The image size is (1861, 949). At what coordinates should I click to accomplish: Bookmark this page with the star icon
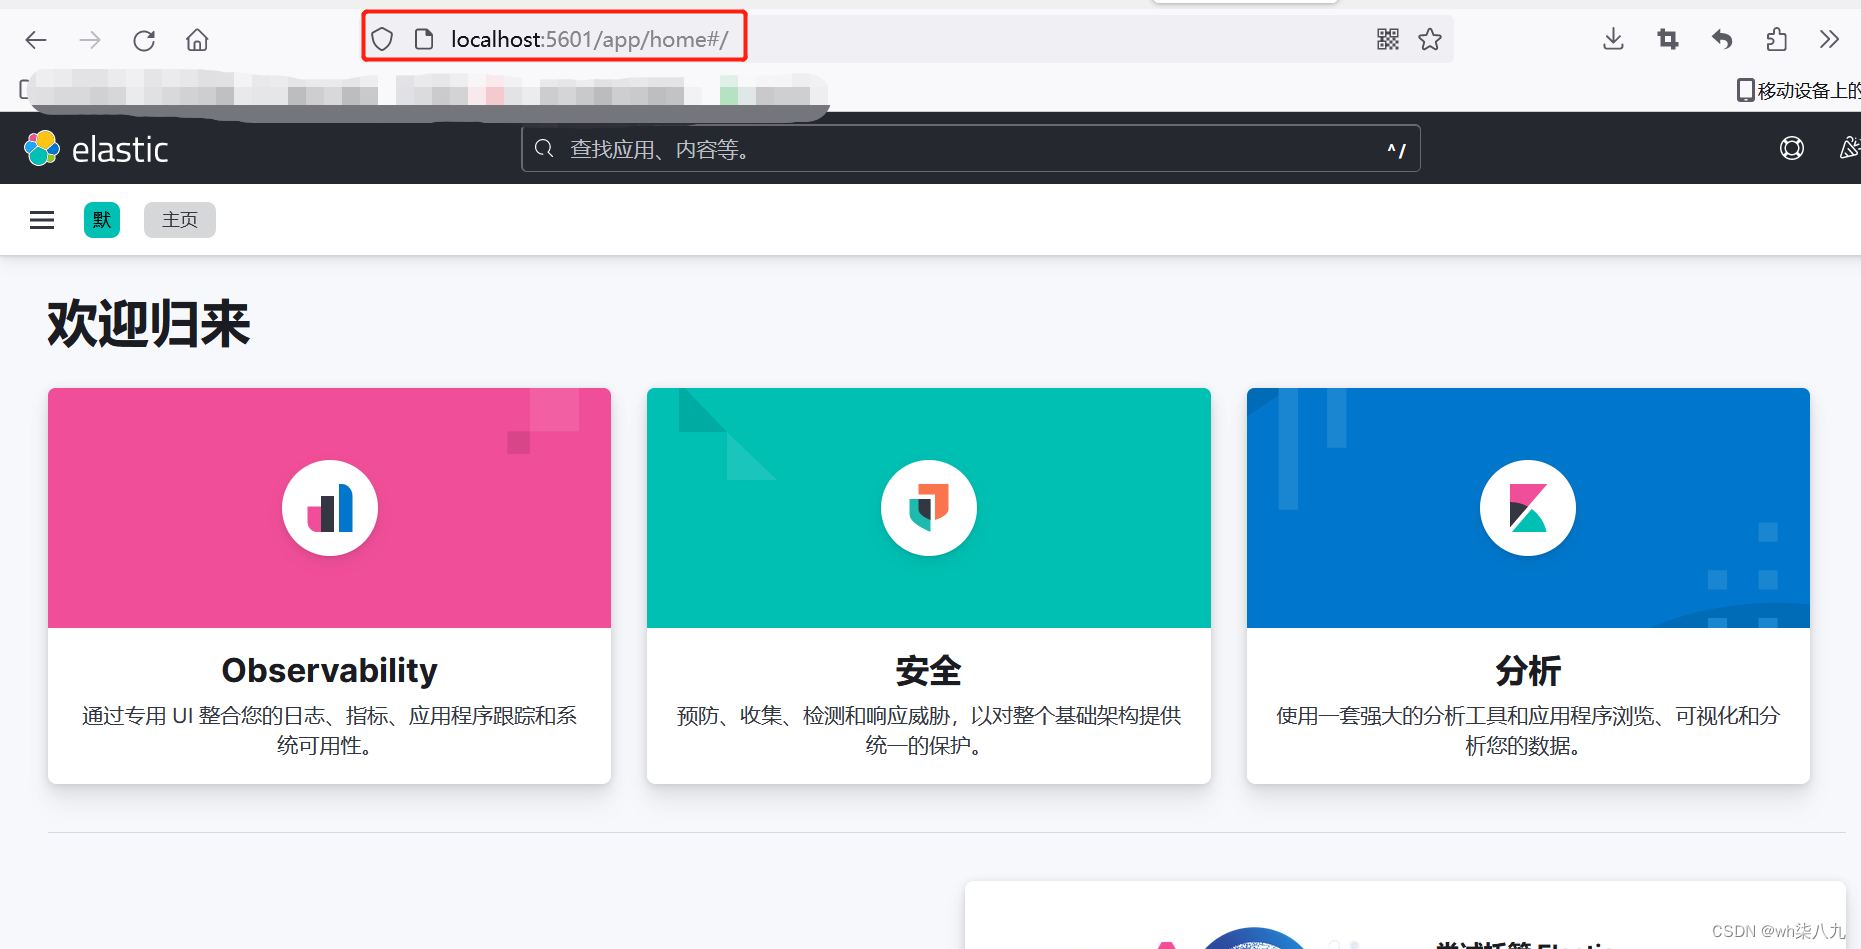click(x=1430, y=39)
